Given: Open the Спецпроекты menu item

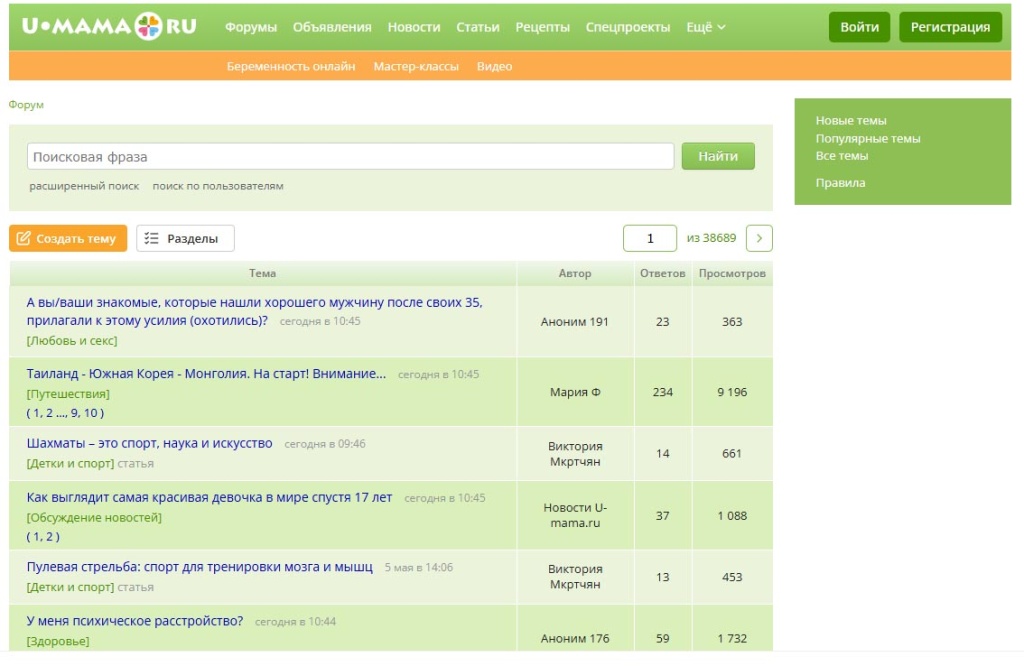Looking at the screenshot, I should point(628,27).
